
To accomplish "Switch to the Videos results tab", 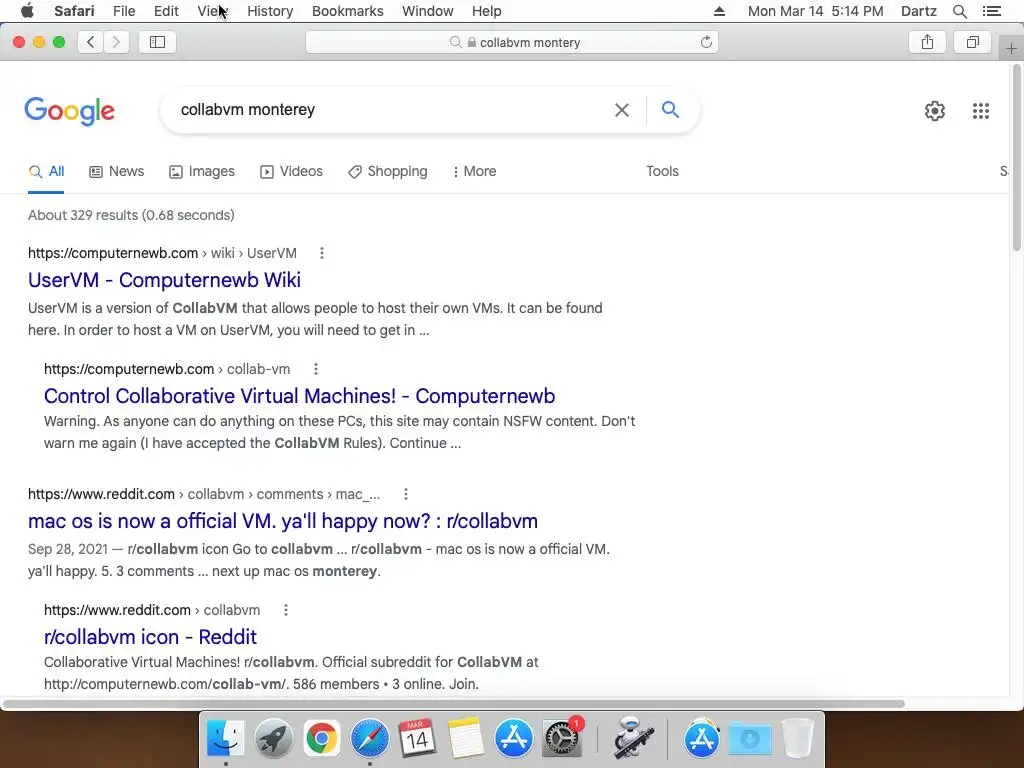I will pyautogui.click(x=291, y=171).
